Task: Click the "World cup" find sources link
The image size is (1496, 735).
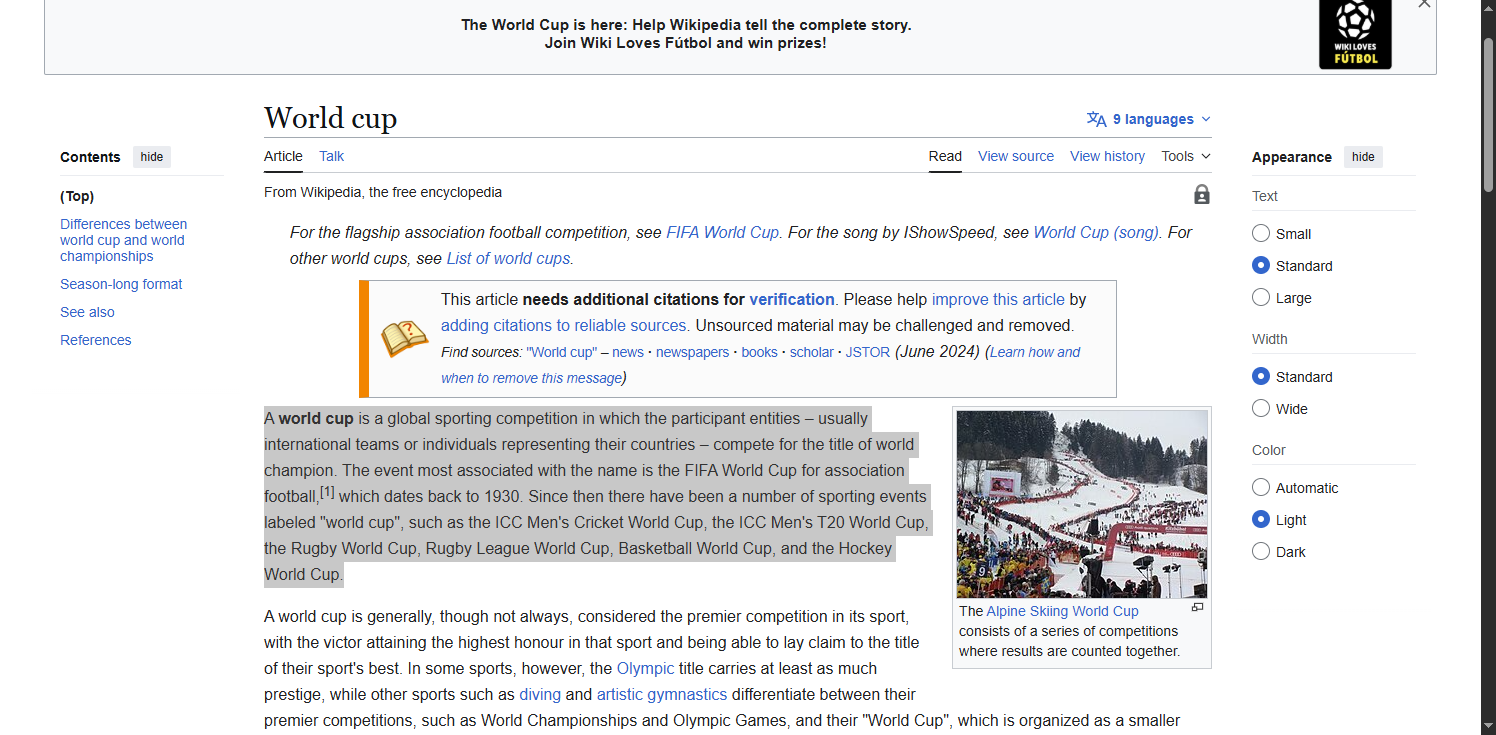Action: tap(561, 352)
